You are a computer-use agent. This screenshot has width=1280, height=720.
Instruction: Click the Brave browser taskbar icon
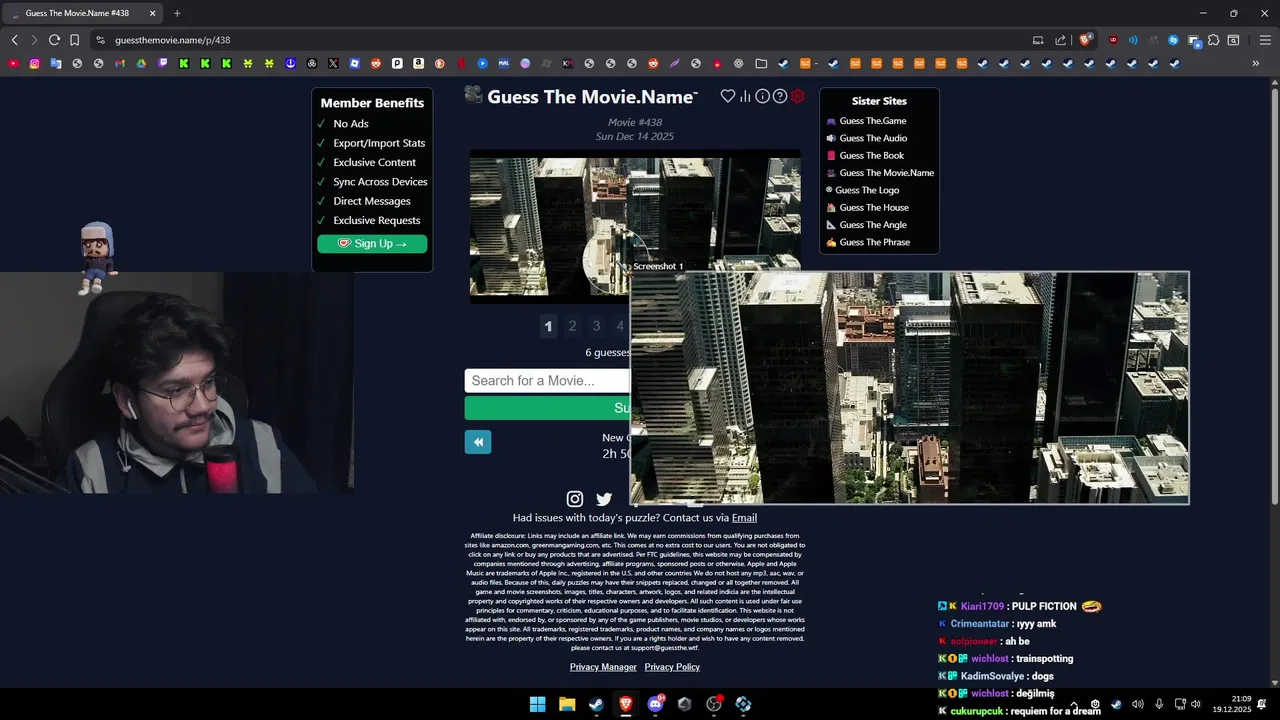click(x=626, y=704)
